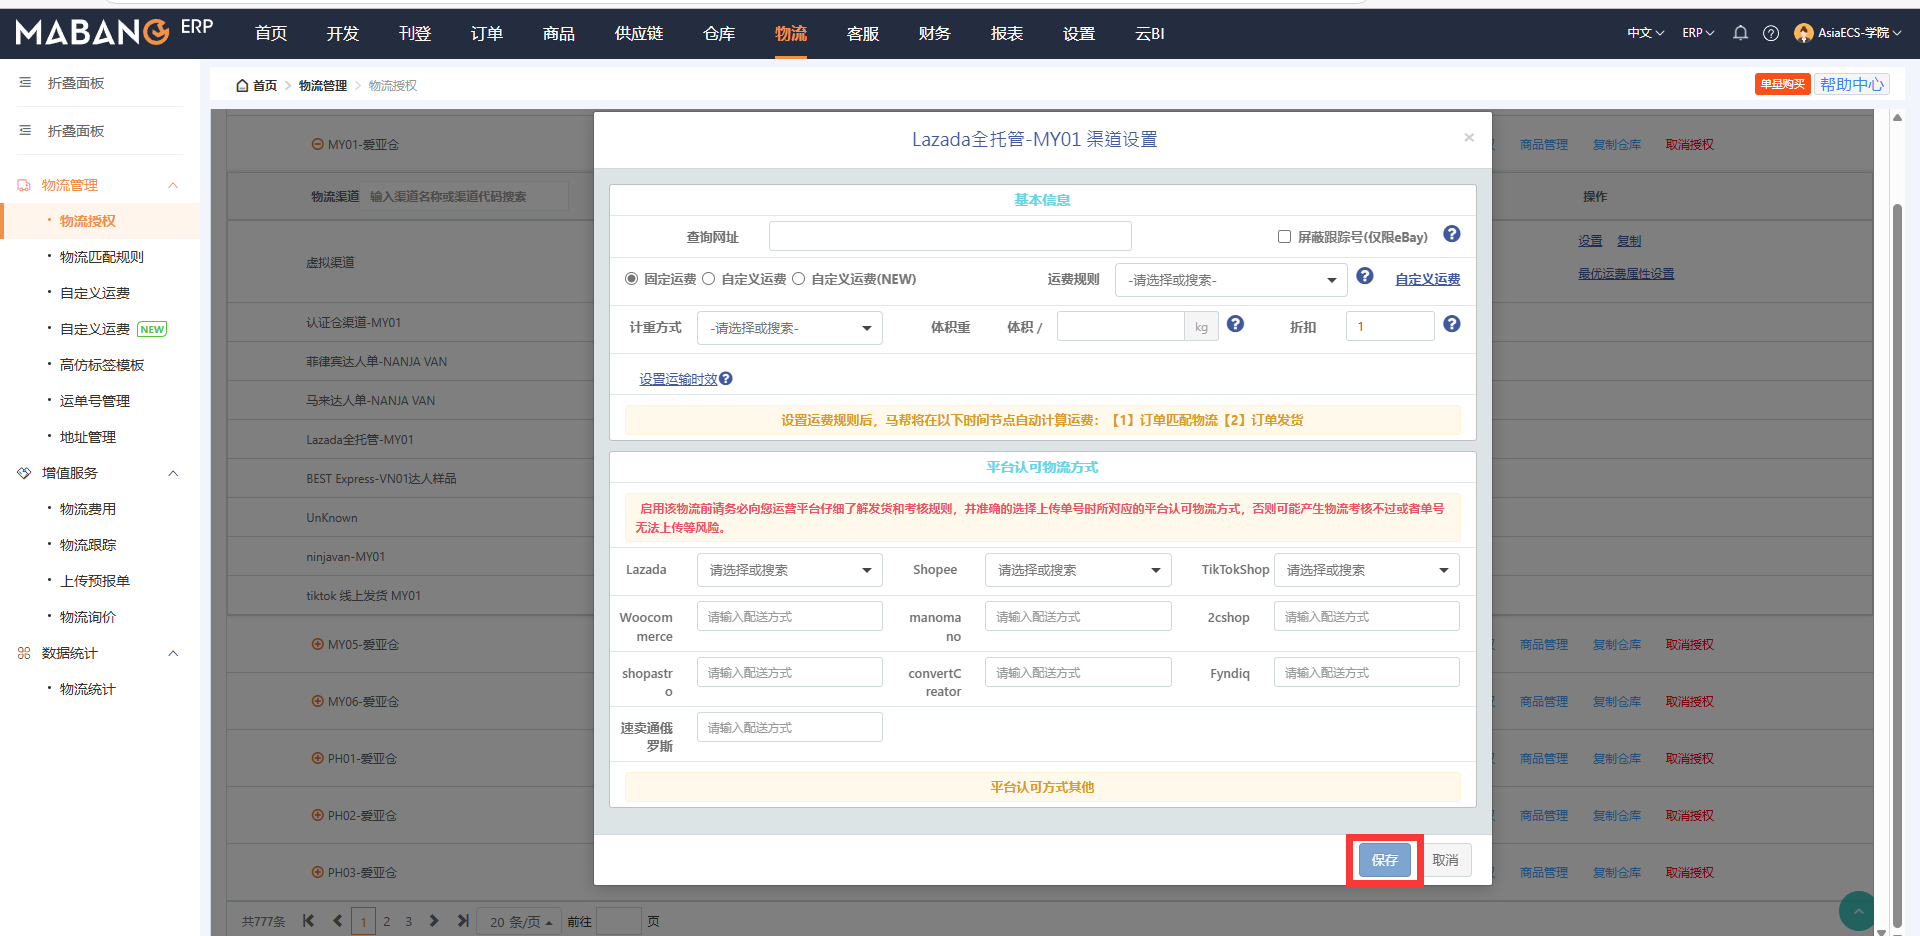Collapse 物流管理 sidebar section chevron
The width and height of the screenshot is (1920, 936).
point(173,185)
